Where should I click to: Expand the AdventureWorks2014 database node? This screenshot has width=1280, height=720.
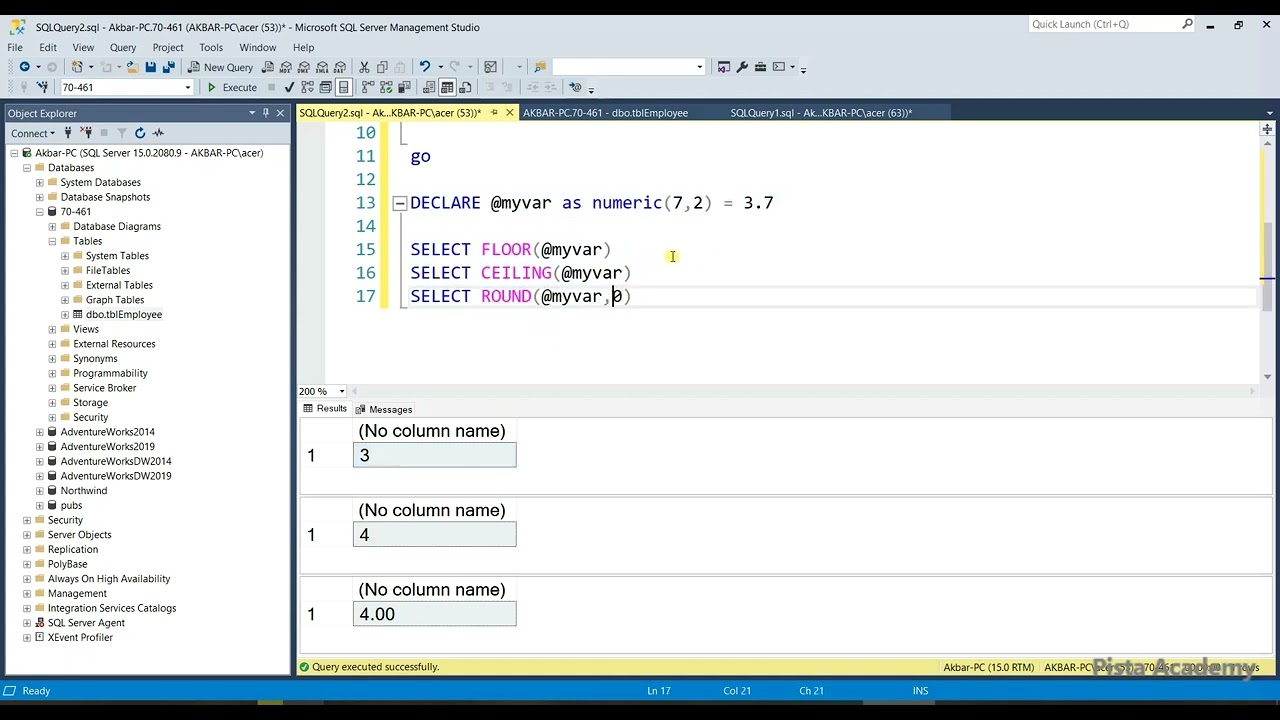click(x=40, y=432)
